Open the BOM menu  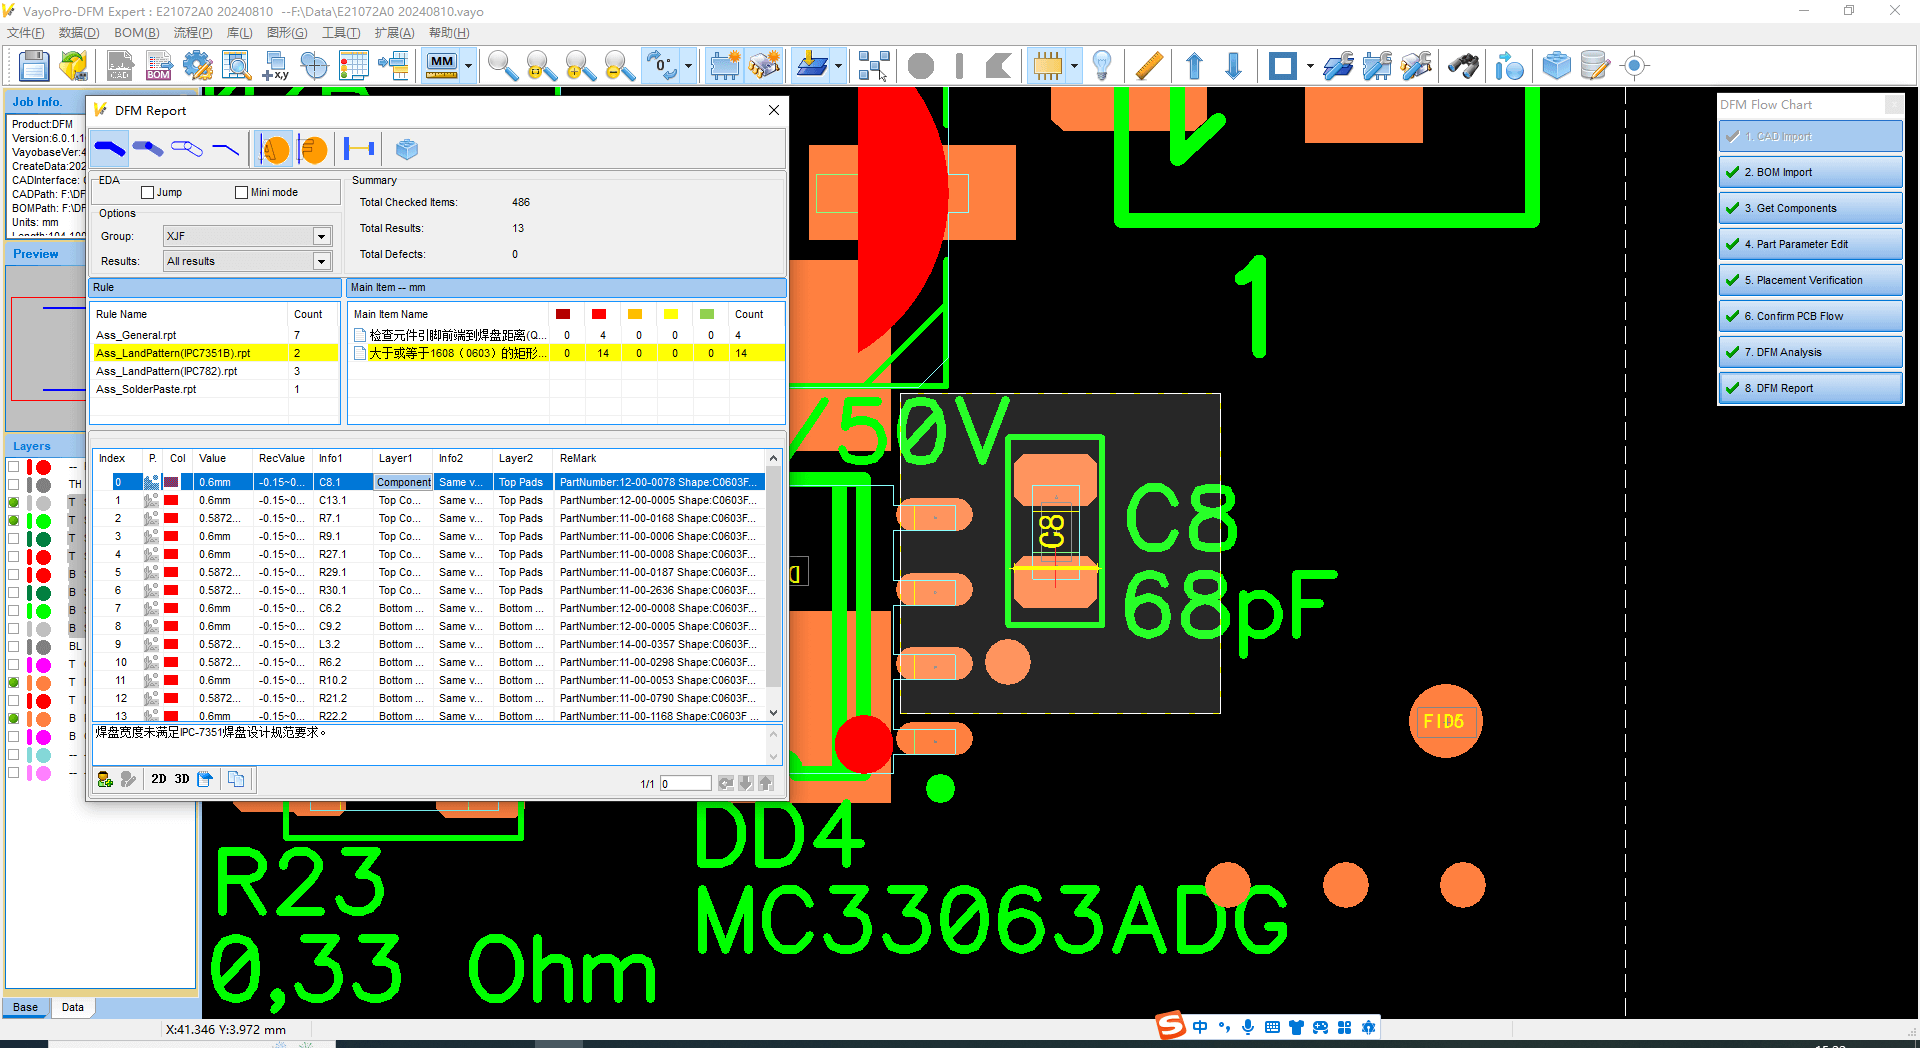point(136,32)
